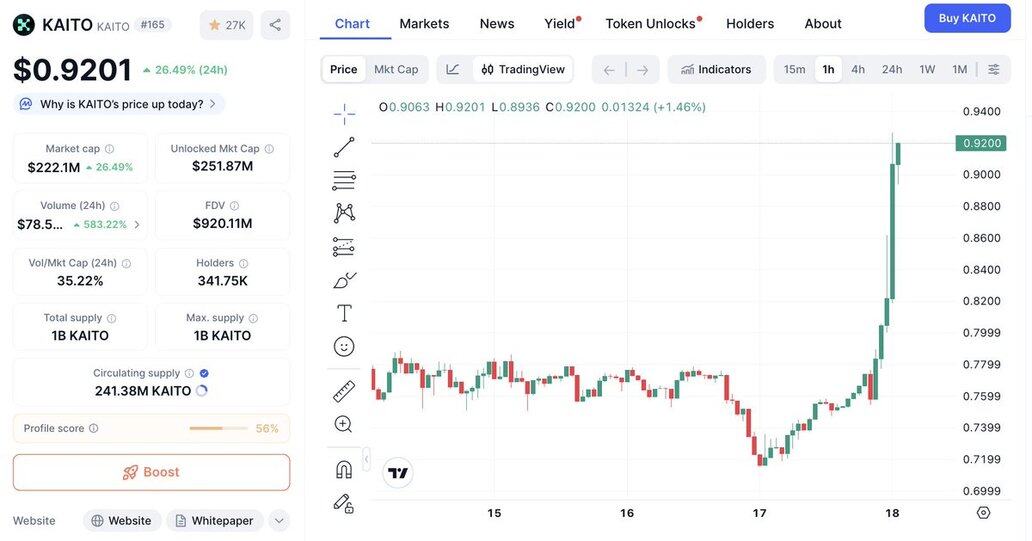Open the Markets tab
Screen dimensions: 1032x541
[424, 23]
